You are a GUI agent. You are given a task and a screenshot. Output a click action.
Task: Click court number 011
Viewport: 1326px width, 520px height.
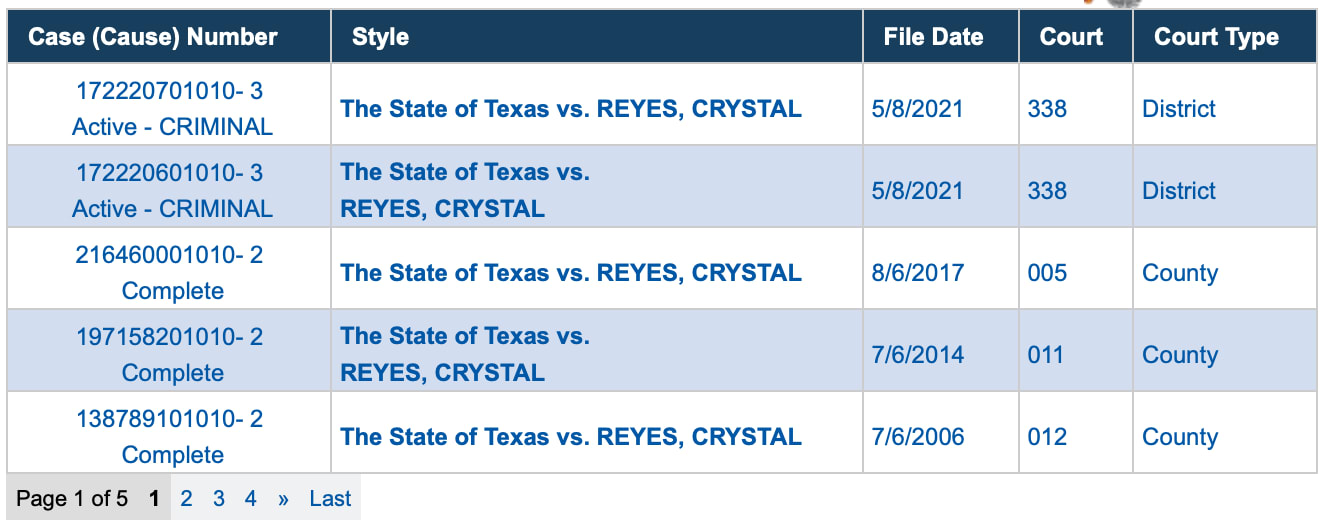pos(1046,355)
